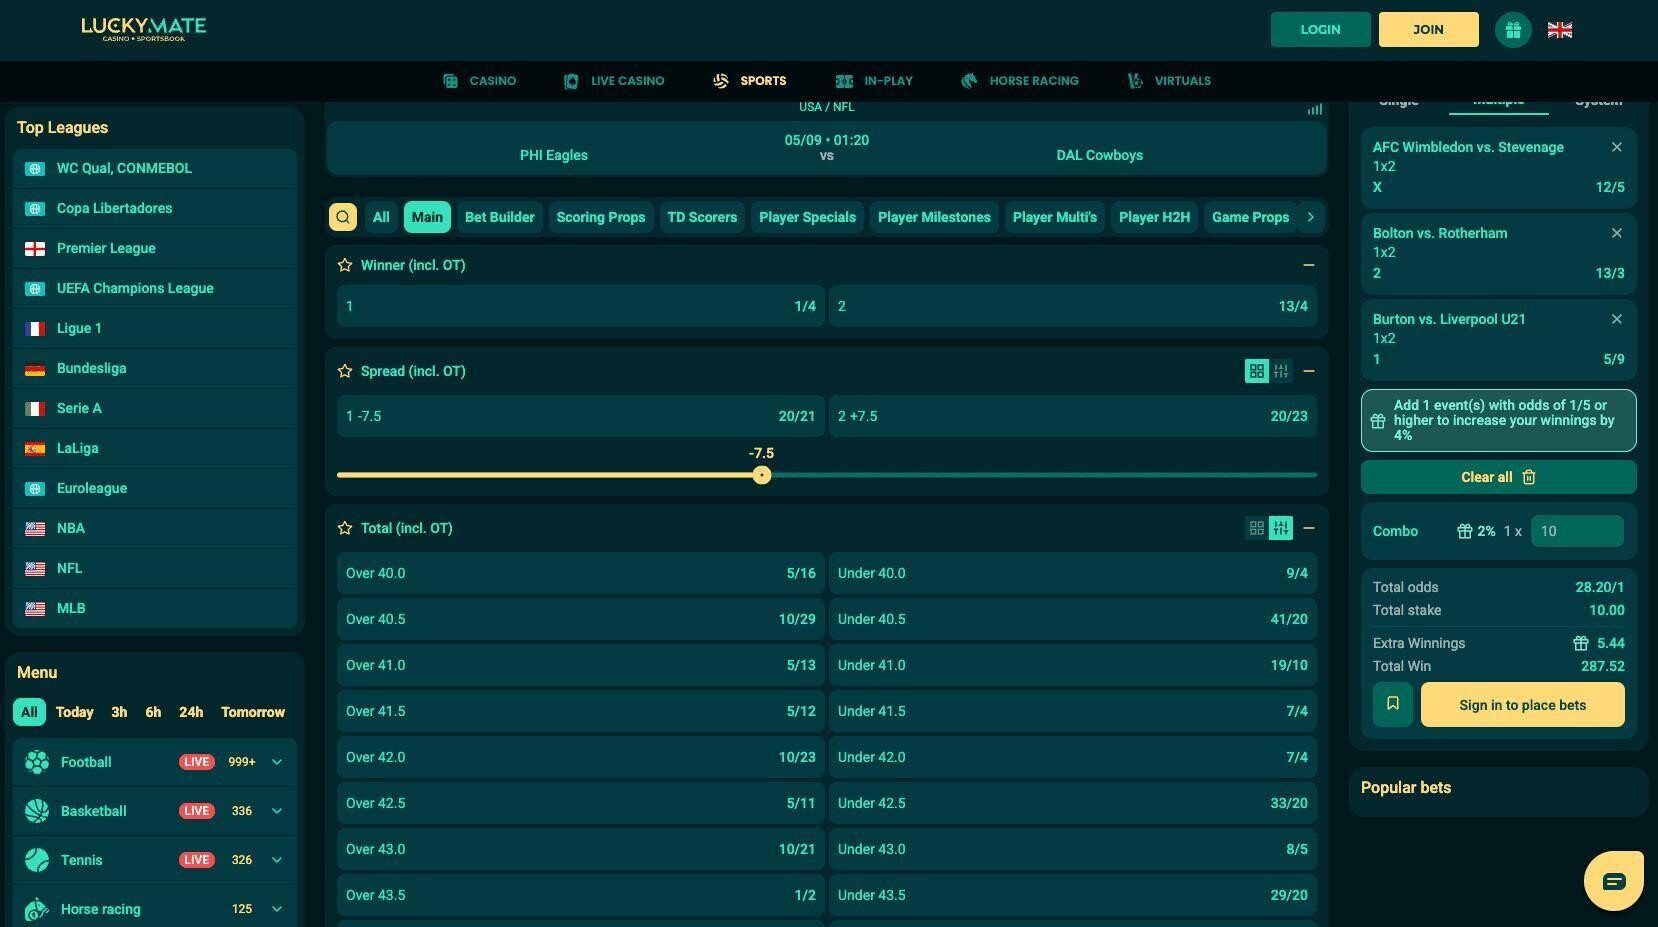Image resolution: width=1658 pixels, height=927 pixels.
Task: Remove AFC Wimbledon vs. Stevenage selection
Action: click(x=1616, y=147)
